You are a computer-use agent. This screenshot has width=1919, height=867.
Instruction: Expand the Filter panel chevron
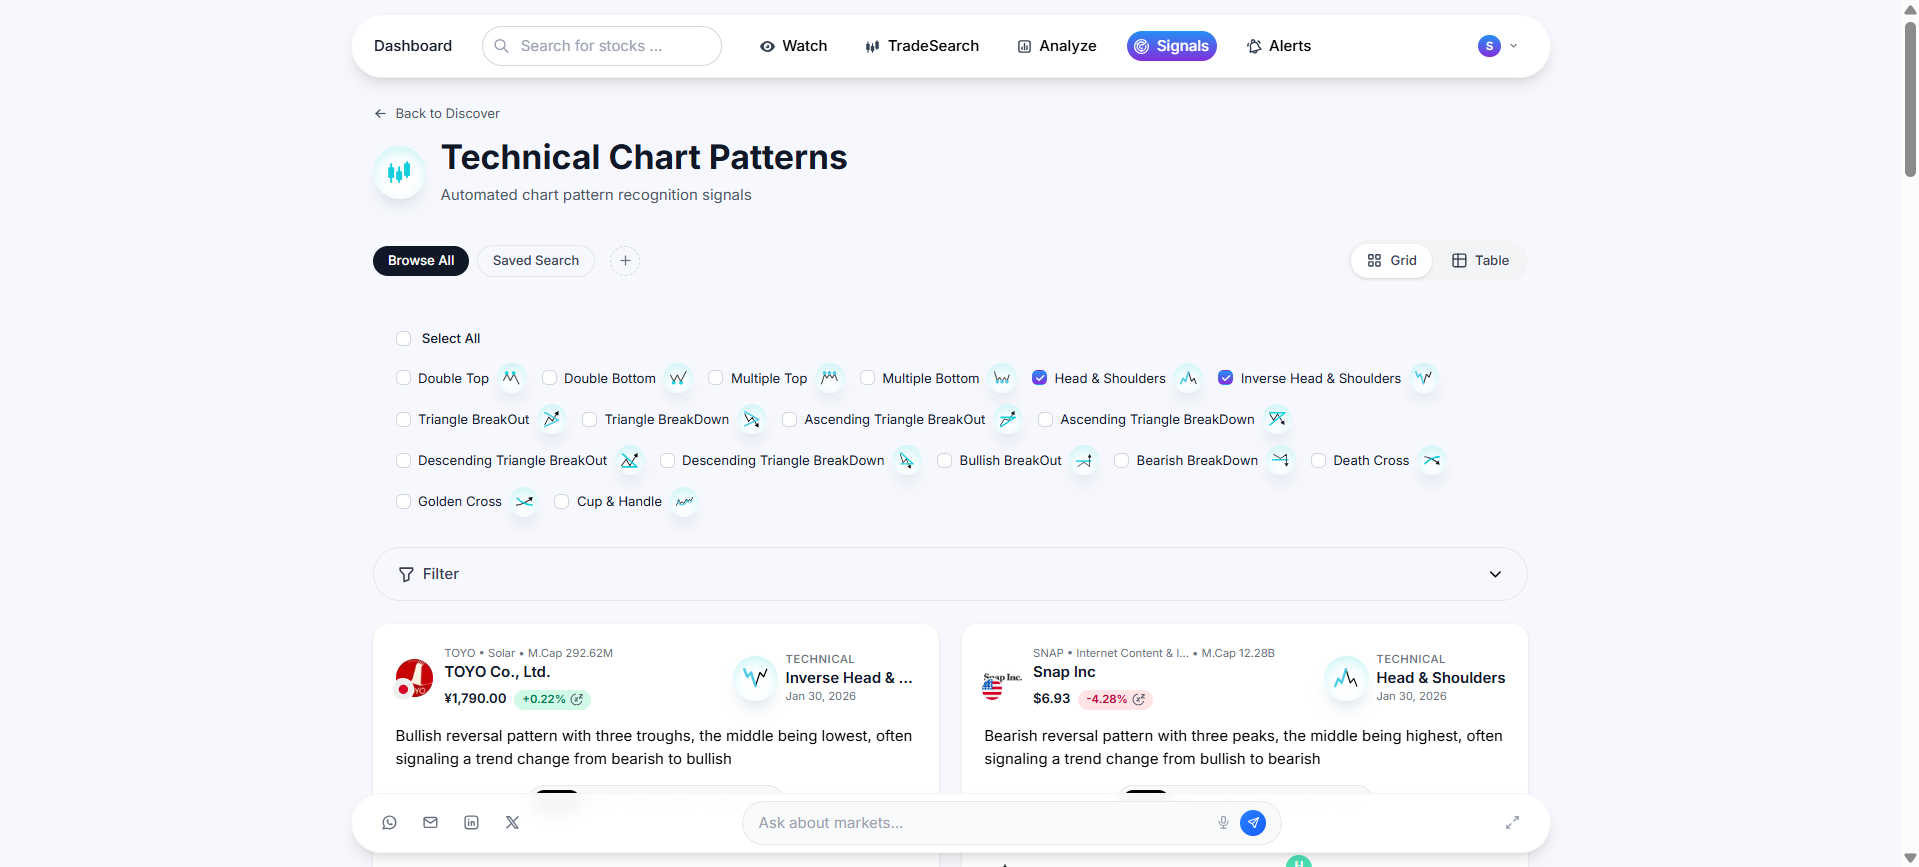1495,574
